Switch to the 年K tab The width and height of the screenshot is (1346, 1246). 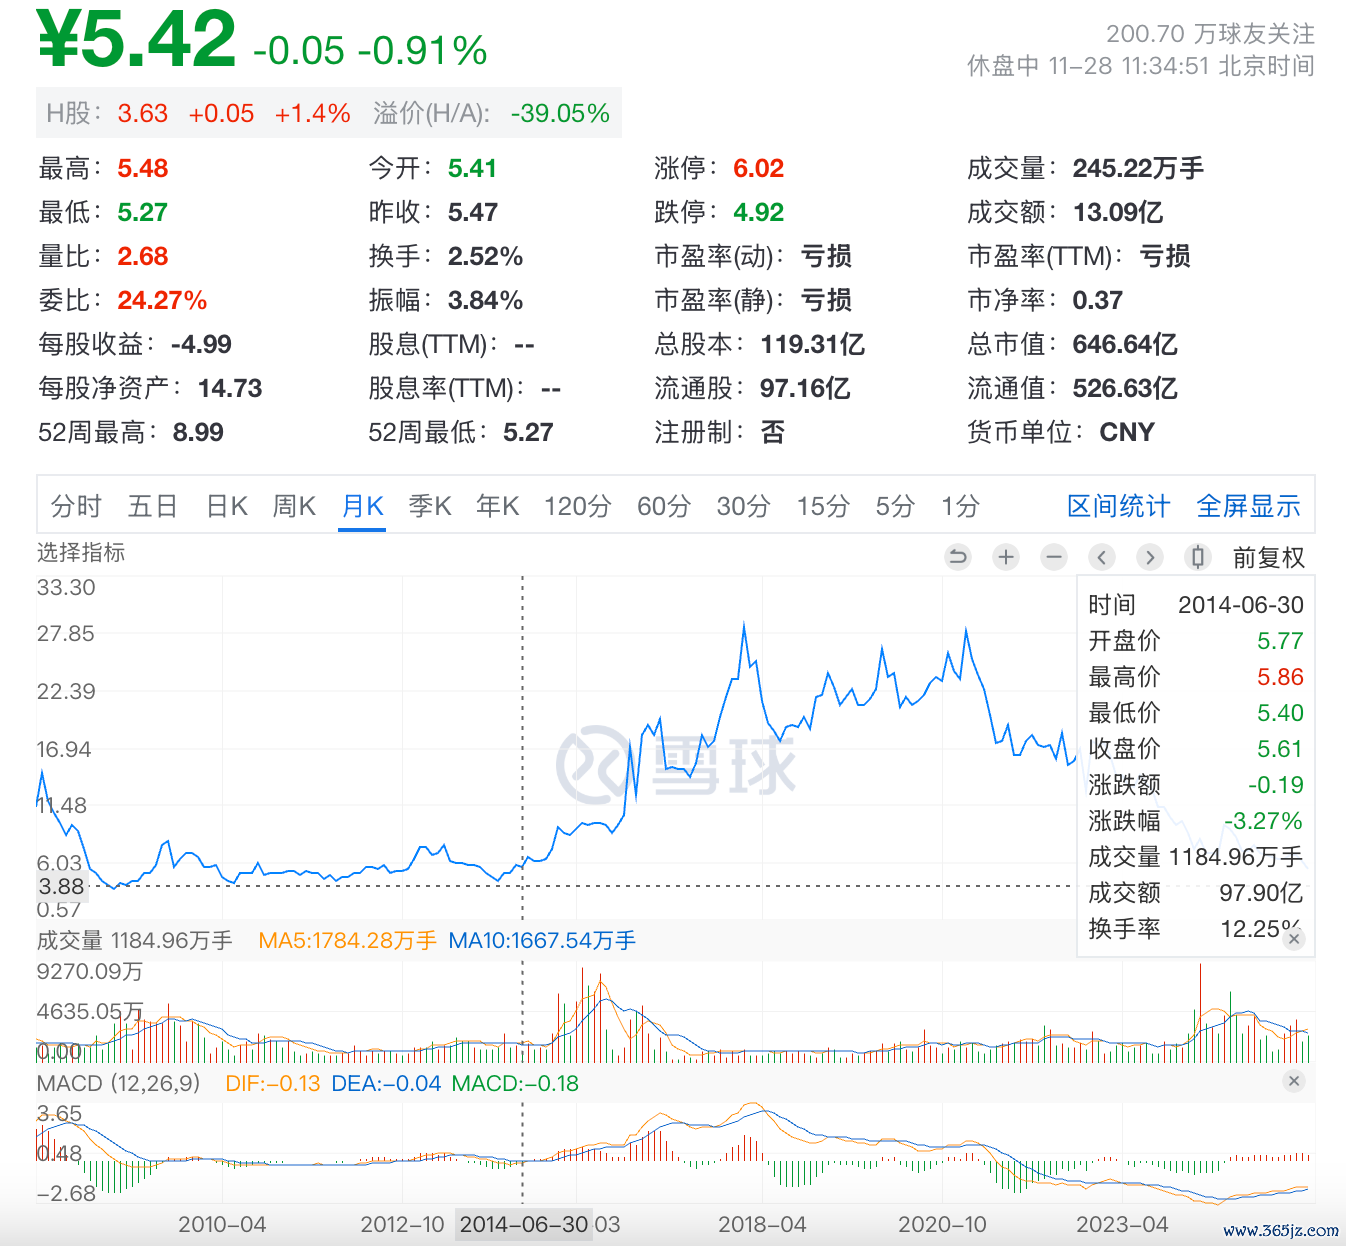[x=498, y=507]
